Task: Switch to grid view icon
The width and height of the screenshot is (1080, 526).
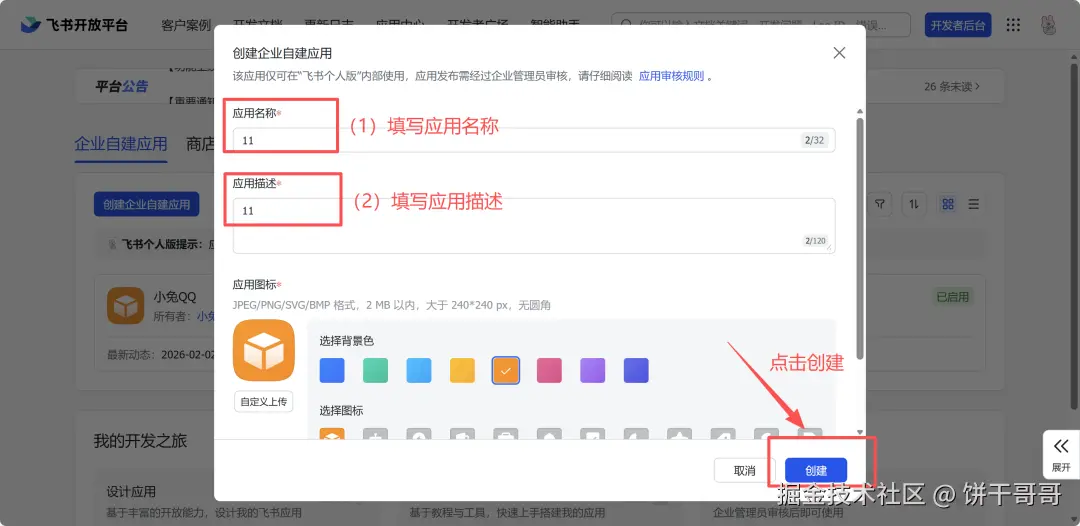Action: [x=948, y=204]
